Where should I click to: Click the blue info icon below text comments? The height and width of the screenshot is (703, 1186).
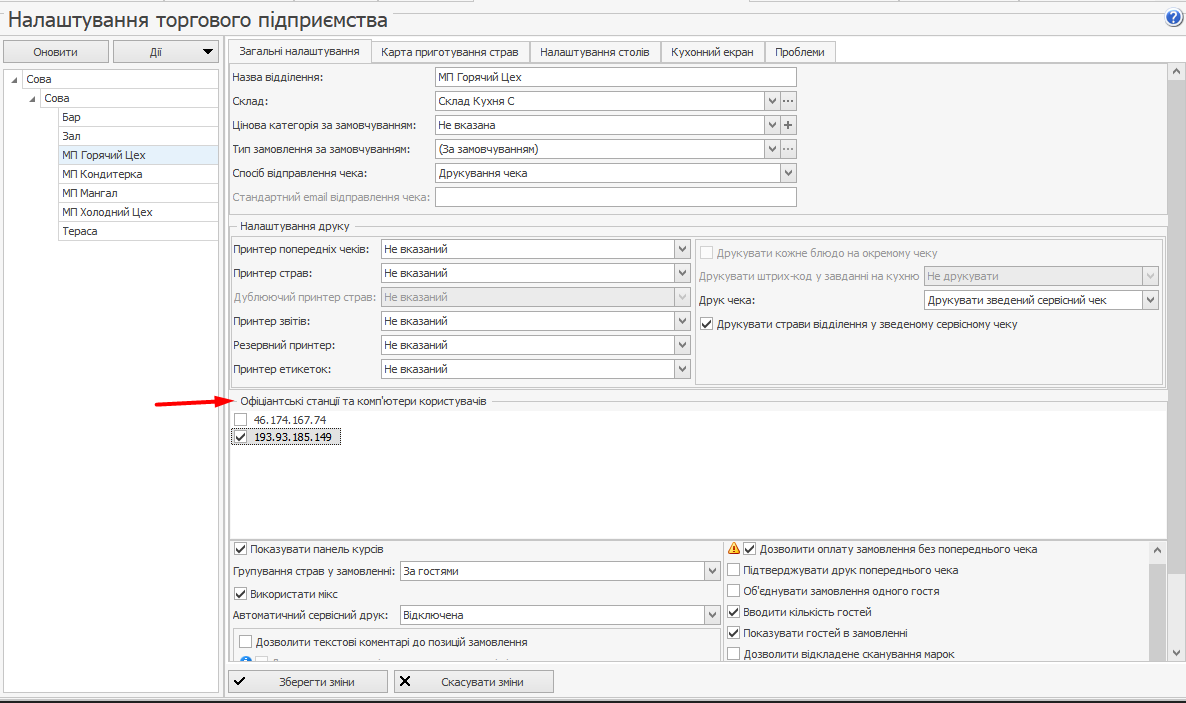[x=245, y=660]
